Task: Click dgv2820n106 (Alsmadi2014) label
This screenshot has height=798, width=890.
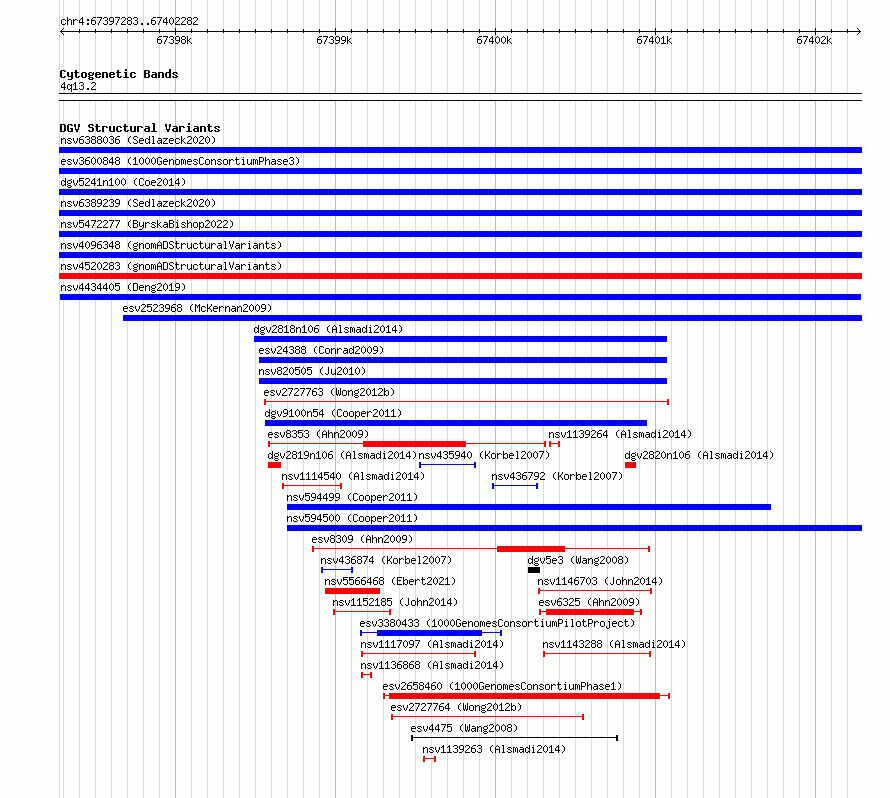Action: point(699,455)
